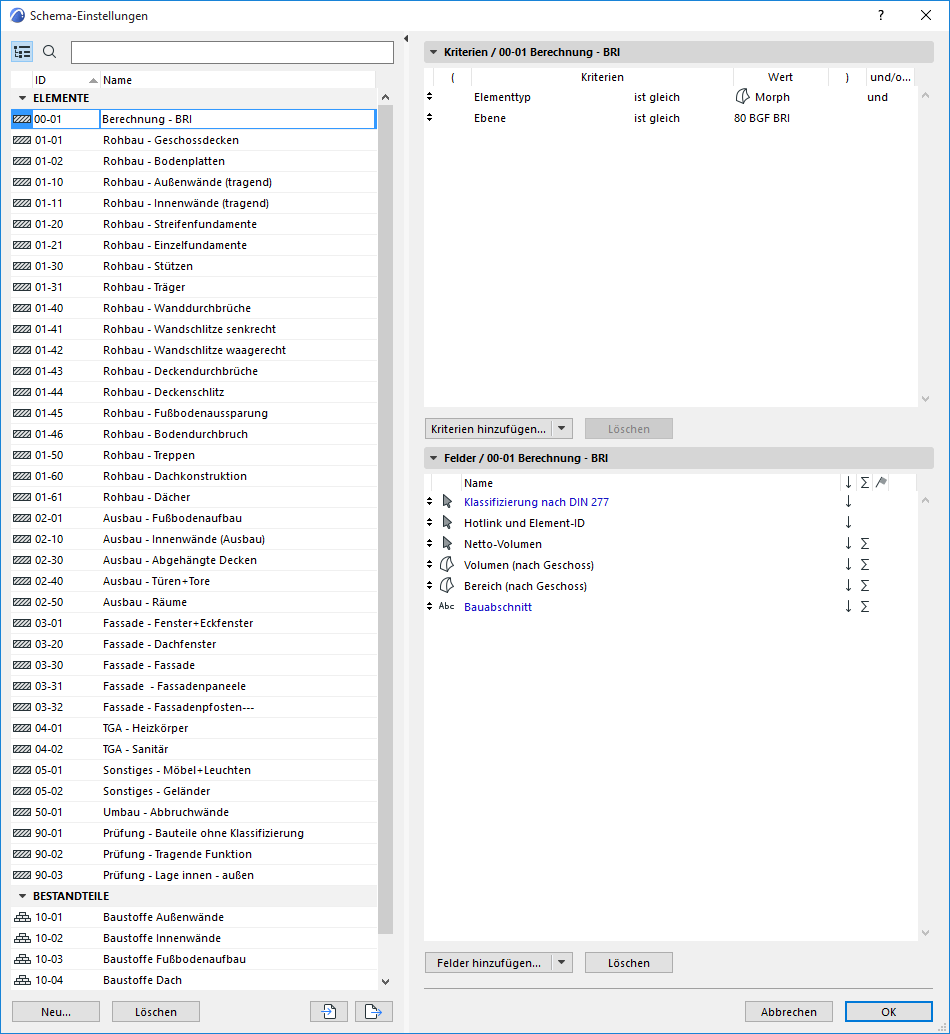The width and height of the screenshot is (950, 1034).
Task: Click the morph icon beside Volumen (nach Geschoss)
Action: pos(447,564)
